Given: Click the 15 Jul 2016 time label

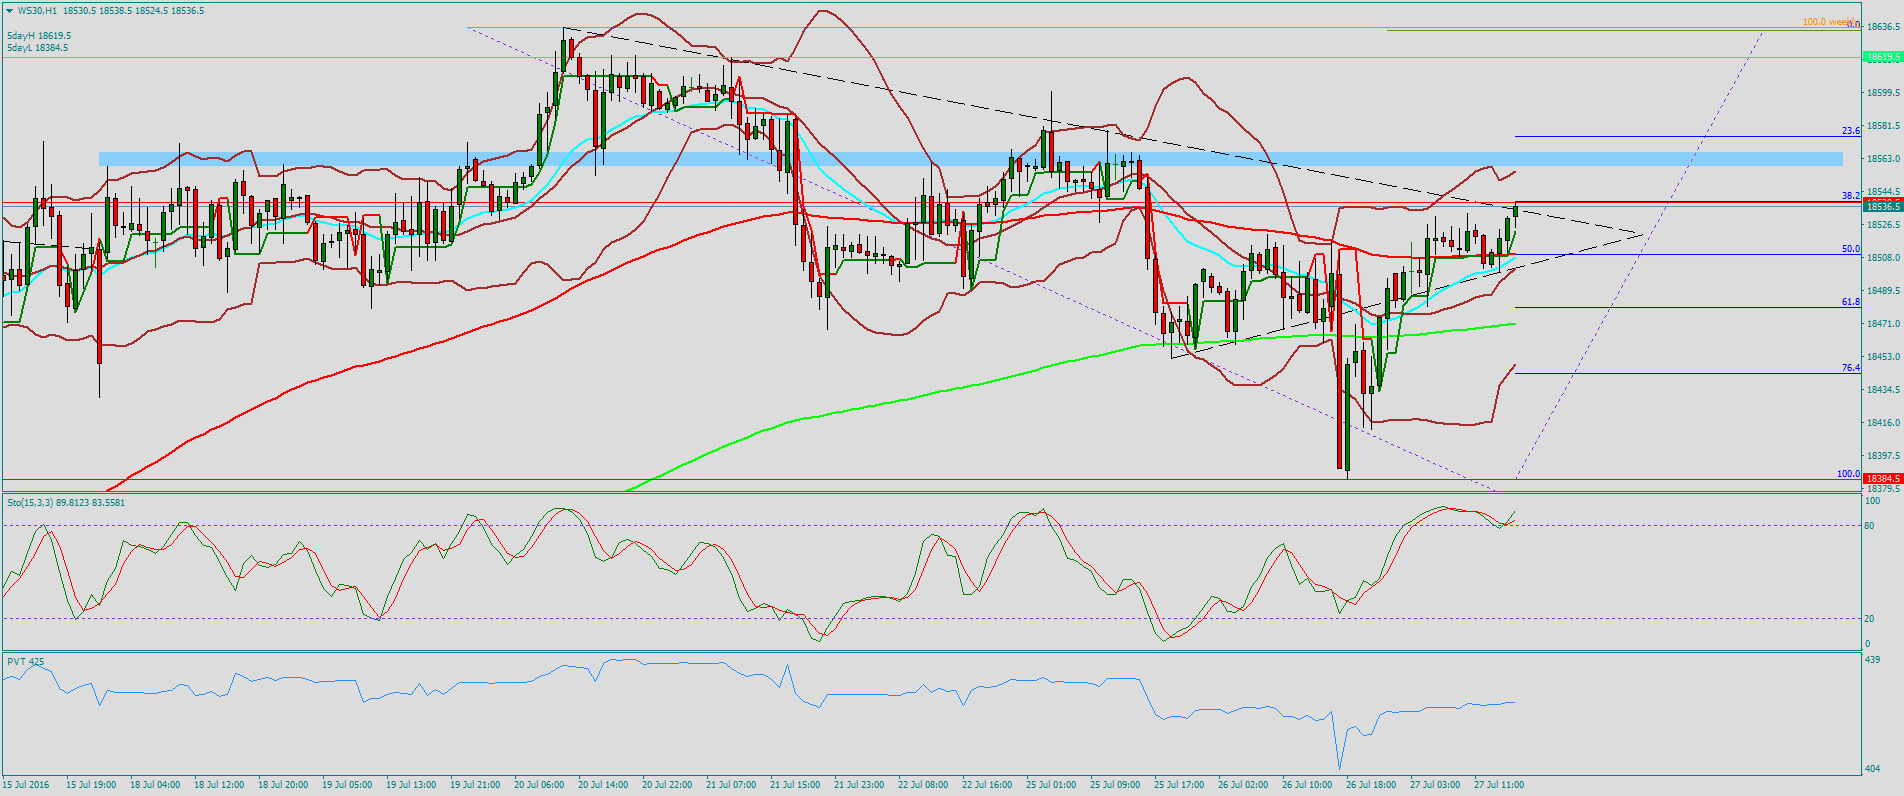Looking at the screenshot, I should [26, 785].
